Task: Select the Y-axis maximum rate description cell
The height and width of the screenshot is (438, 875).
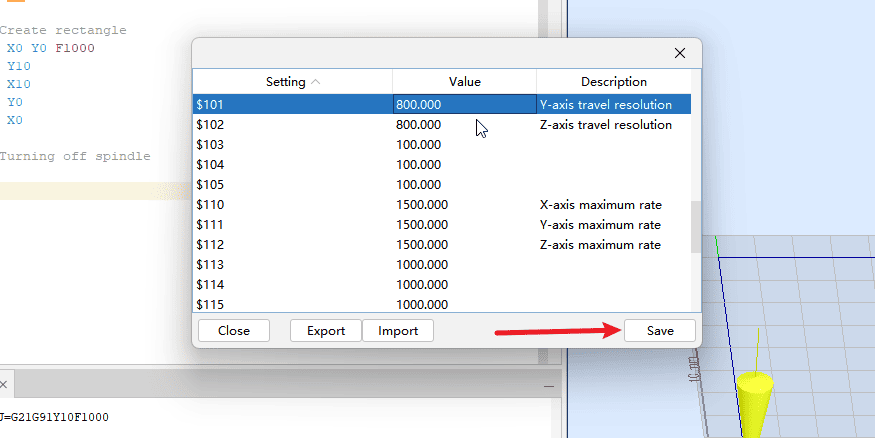Action: (613, 225)
